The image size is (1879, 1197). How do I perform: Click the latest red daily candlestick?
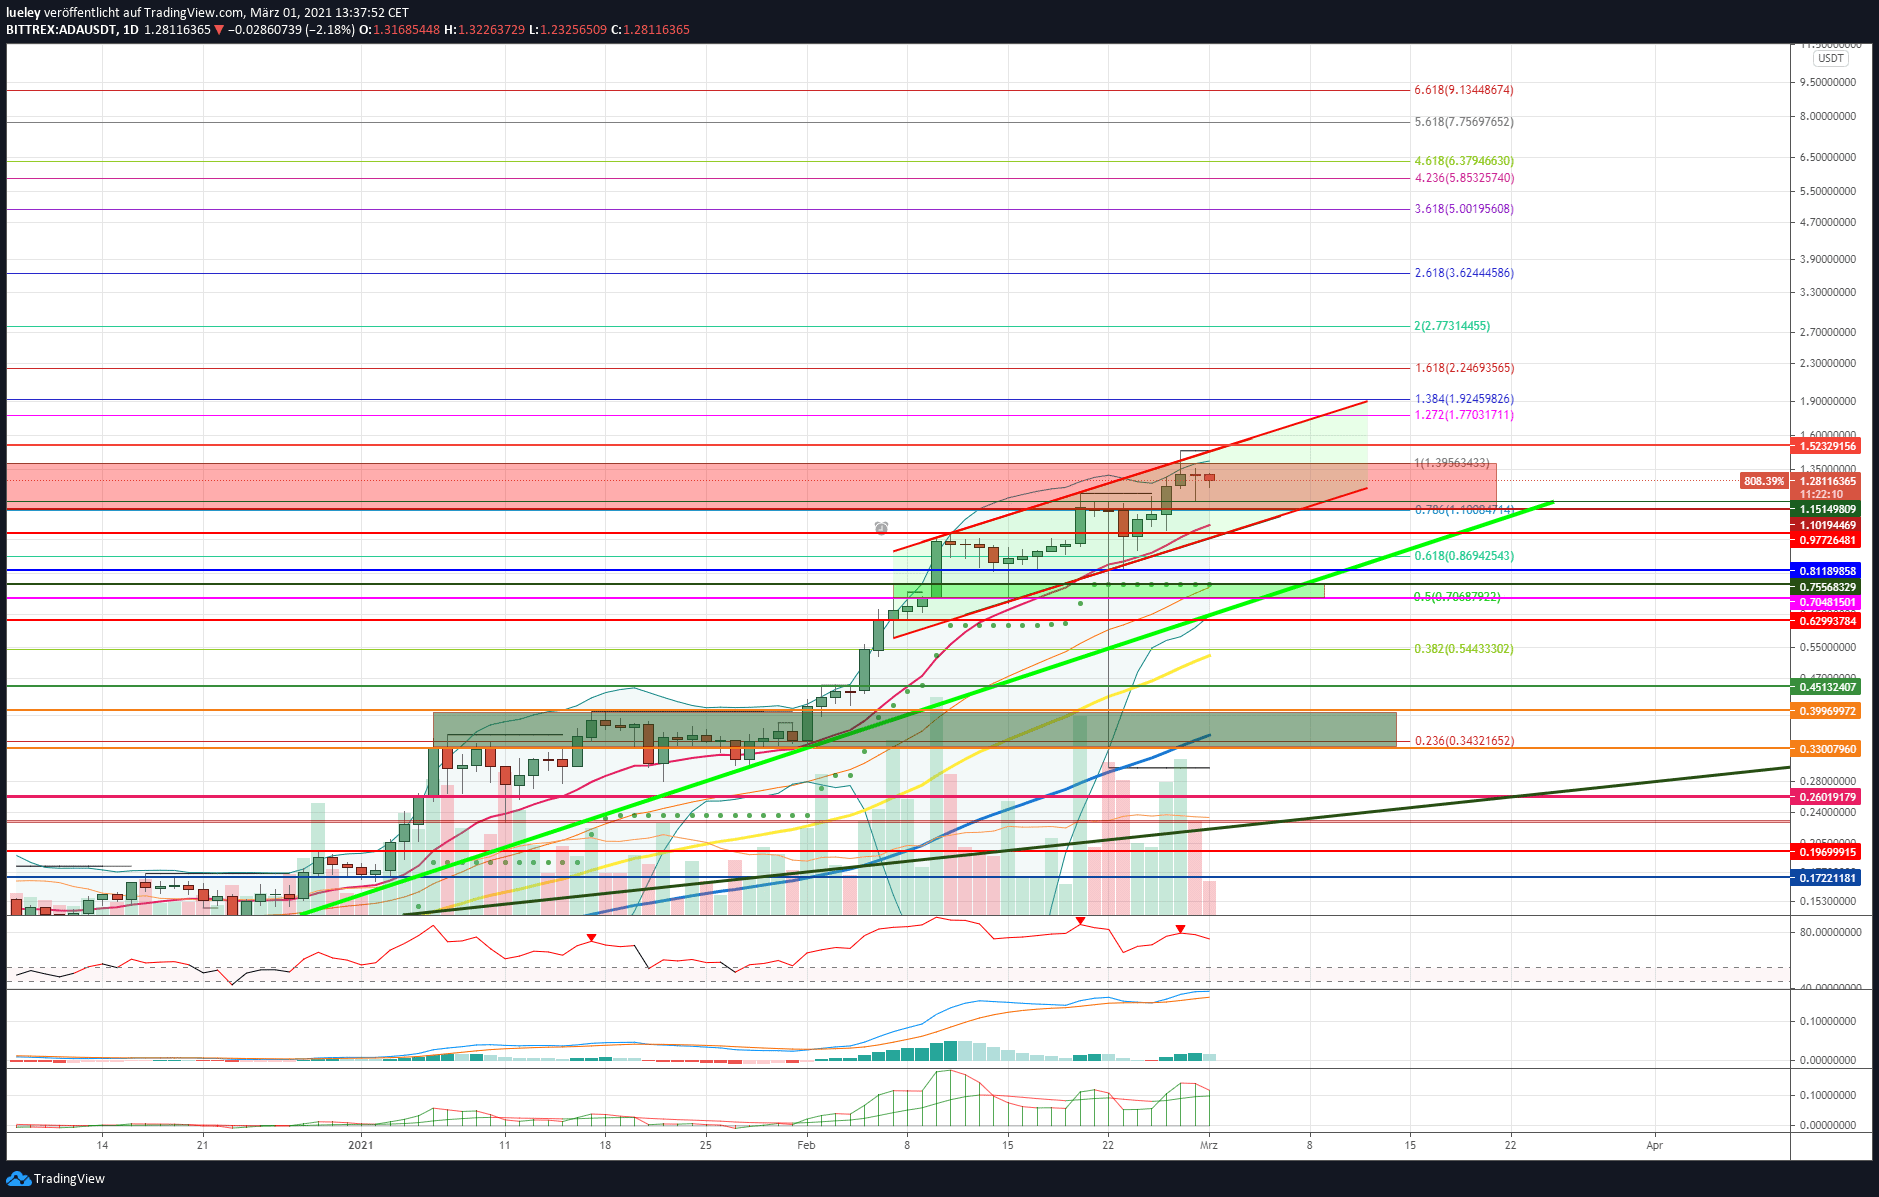[x=1209, y=478]
